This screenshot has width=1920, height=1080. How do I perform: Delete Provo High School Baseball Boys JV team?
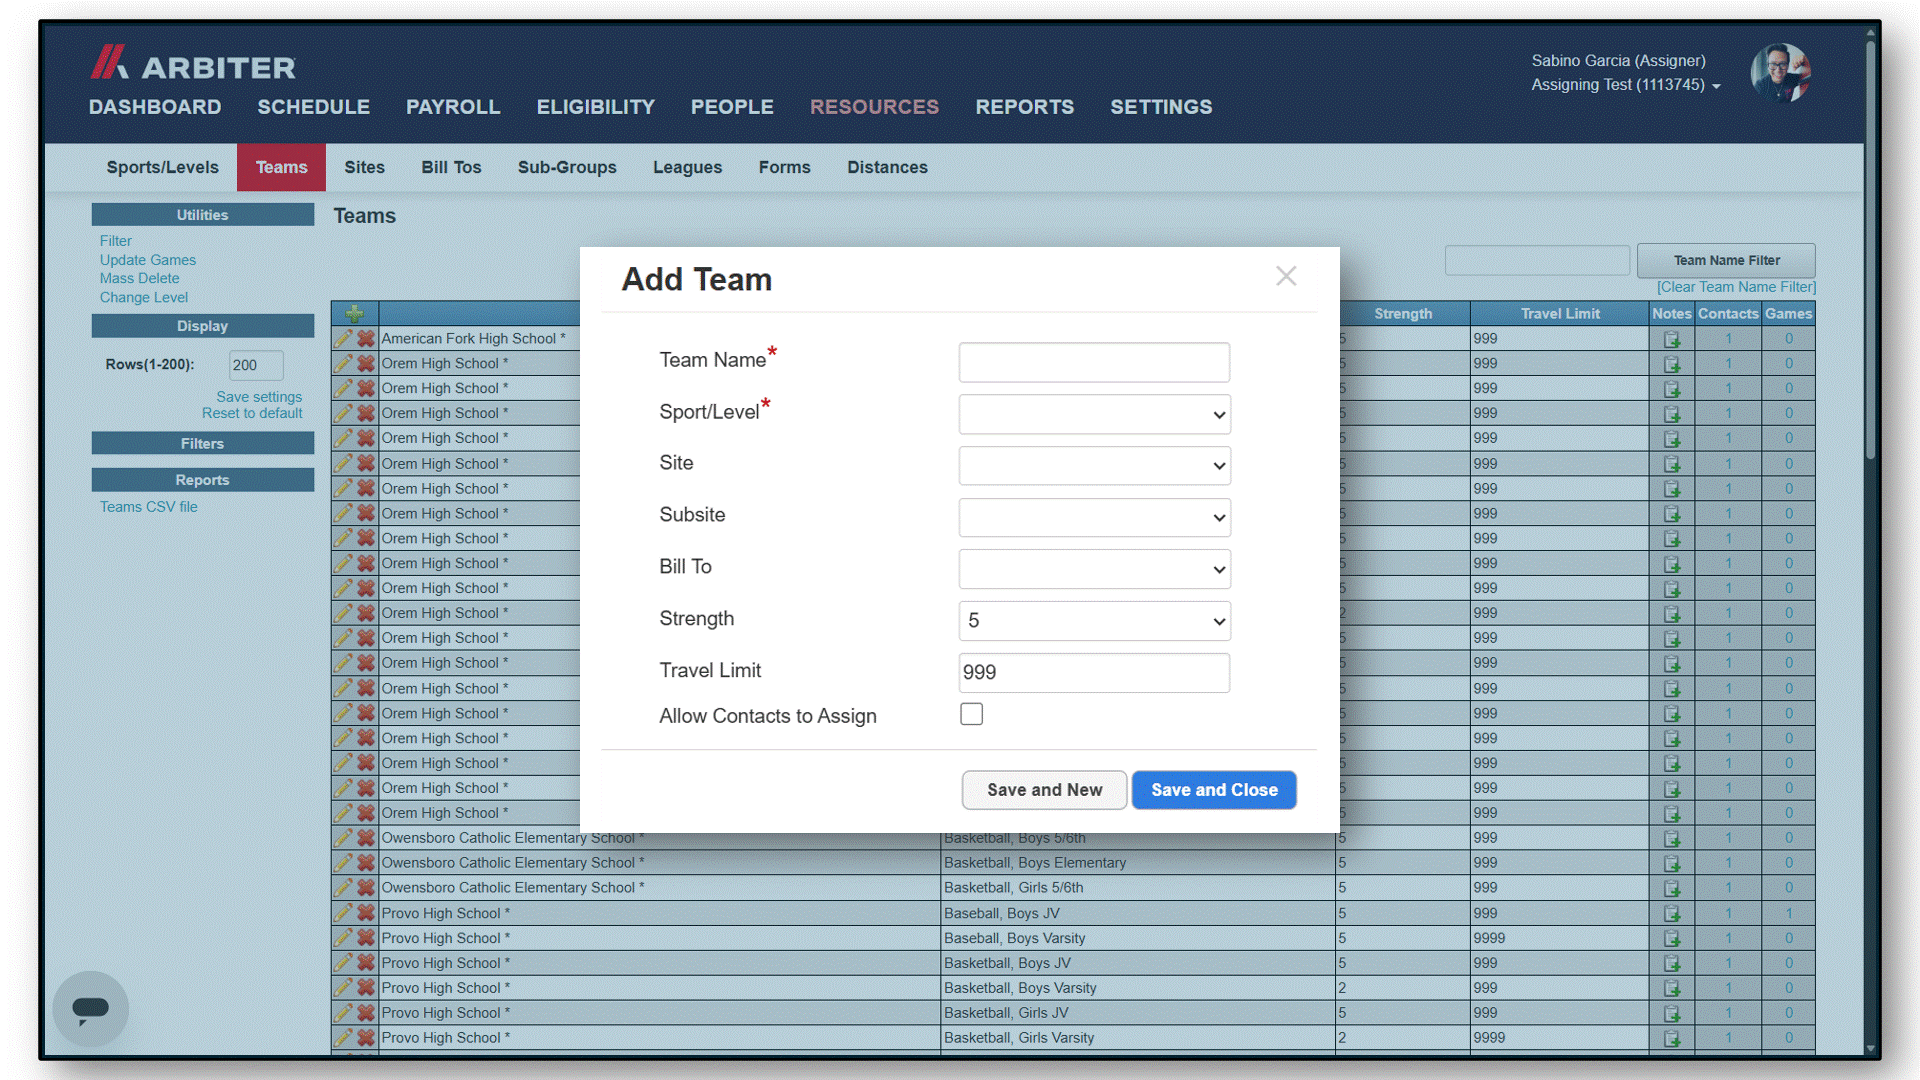(366, 913)
